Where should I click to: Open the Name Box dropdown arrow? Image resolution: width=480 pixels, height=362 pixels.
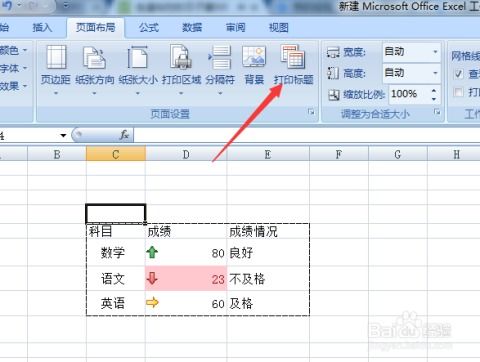click(x=63, y=135)
